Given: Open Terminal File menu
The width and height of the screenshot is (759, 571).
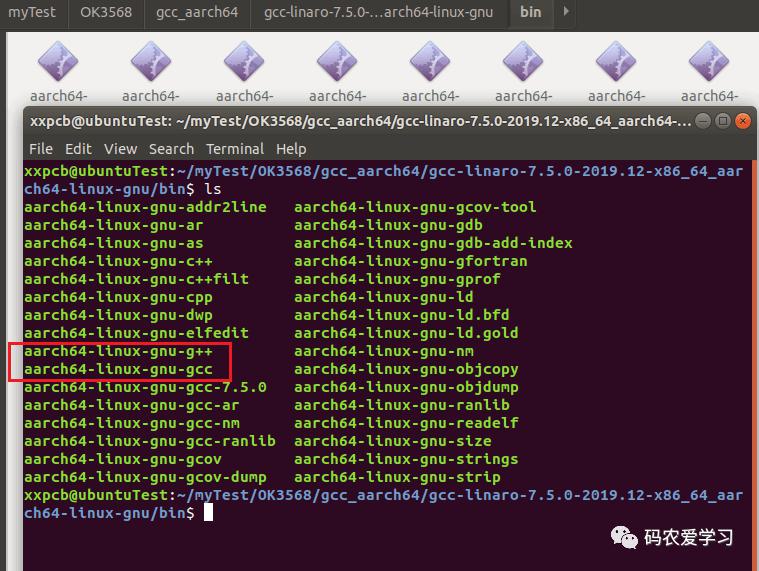Looking at the screenshot, I should [x=41, y=149].
